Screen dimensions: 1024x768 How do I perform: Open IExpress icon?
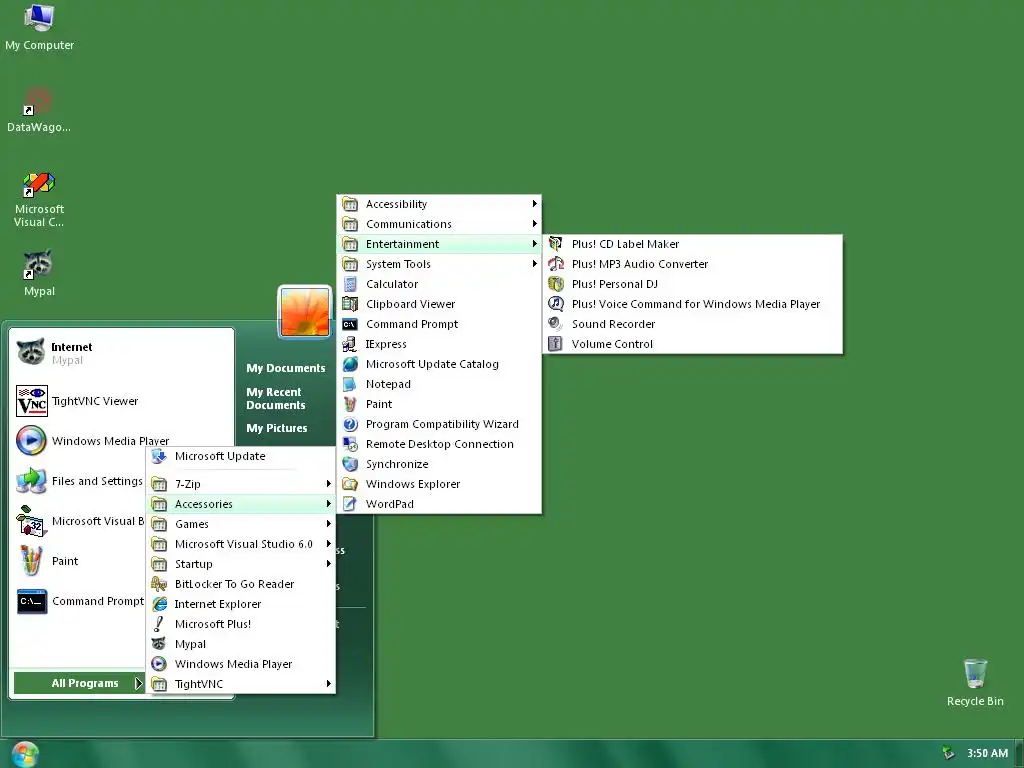350,344
